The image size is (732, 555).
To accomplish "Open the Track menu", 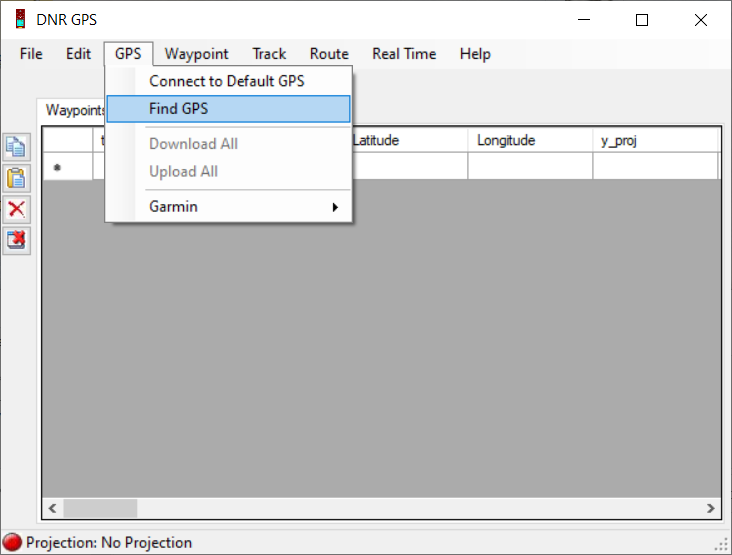I will coord(269,54).
